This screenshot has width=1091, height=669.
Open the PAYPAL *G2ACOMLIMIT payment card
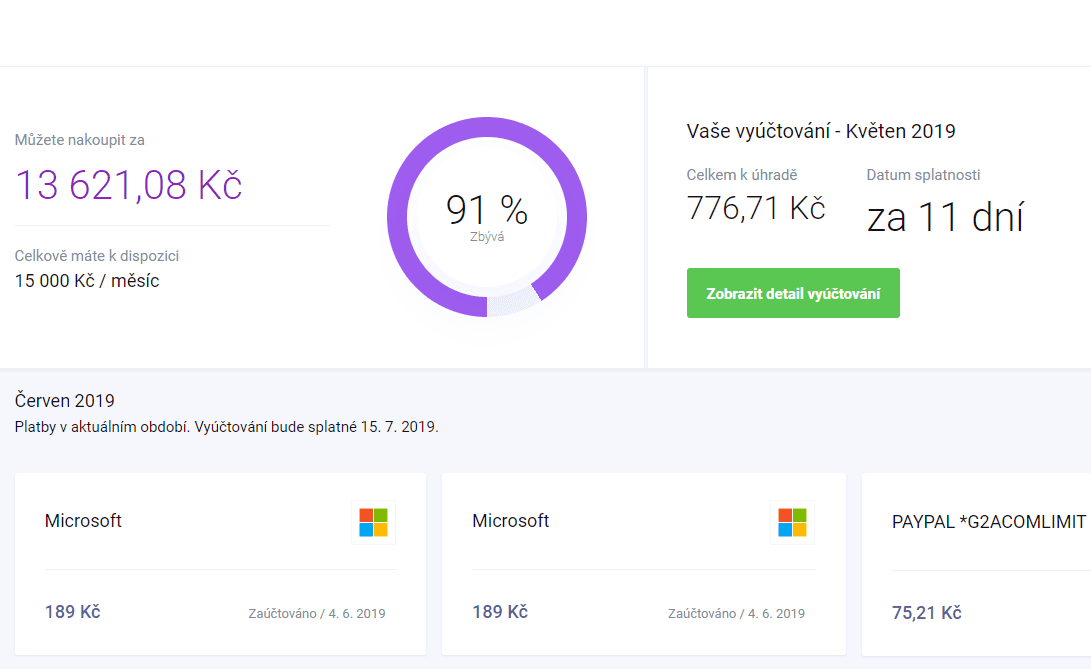pyautogui.click(x=976, y=565)
